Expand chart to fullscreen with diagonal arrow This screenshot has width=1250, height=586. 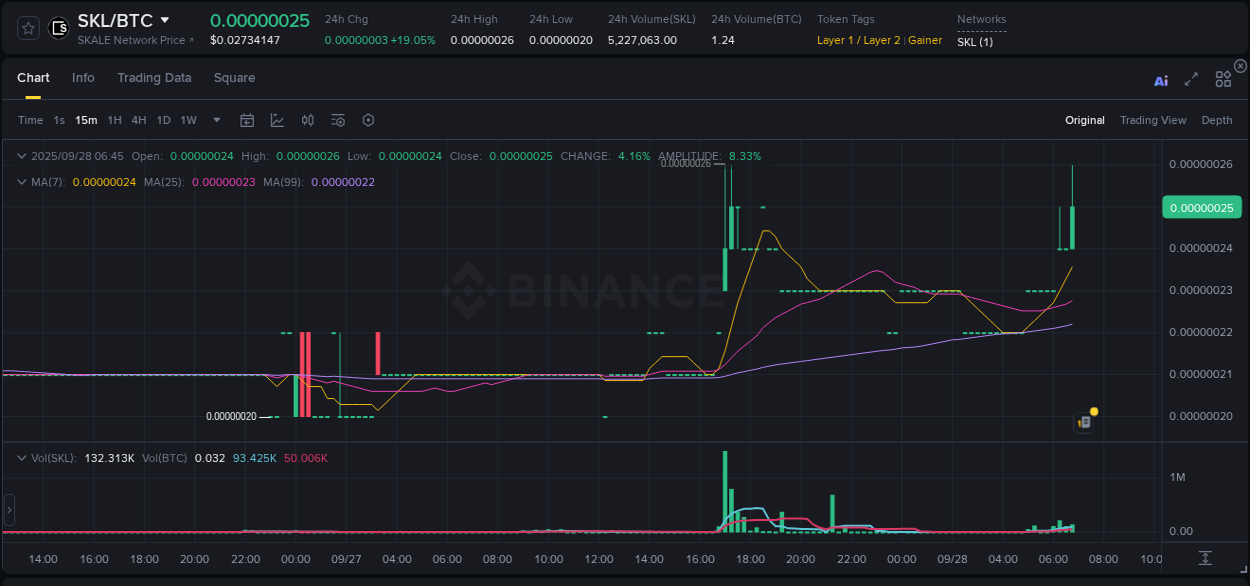tap(1190, 79)
